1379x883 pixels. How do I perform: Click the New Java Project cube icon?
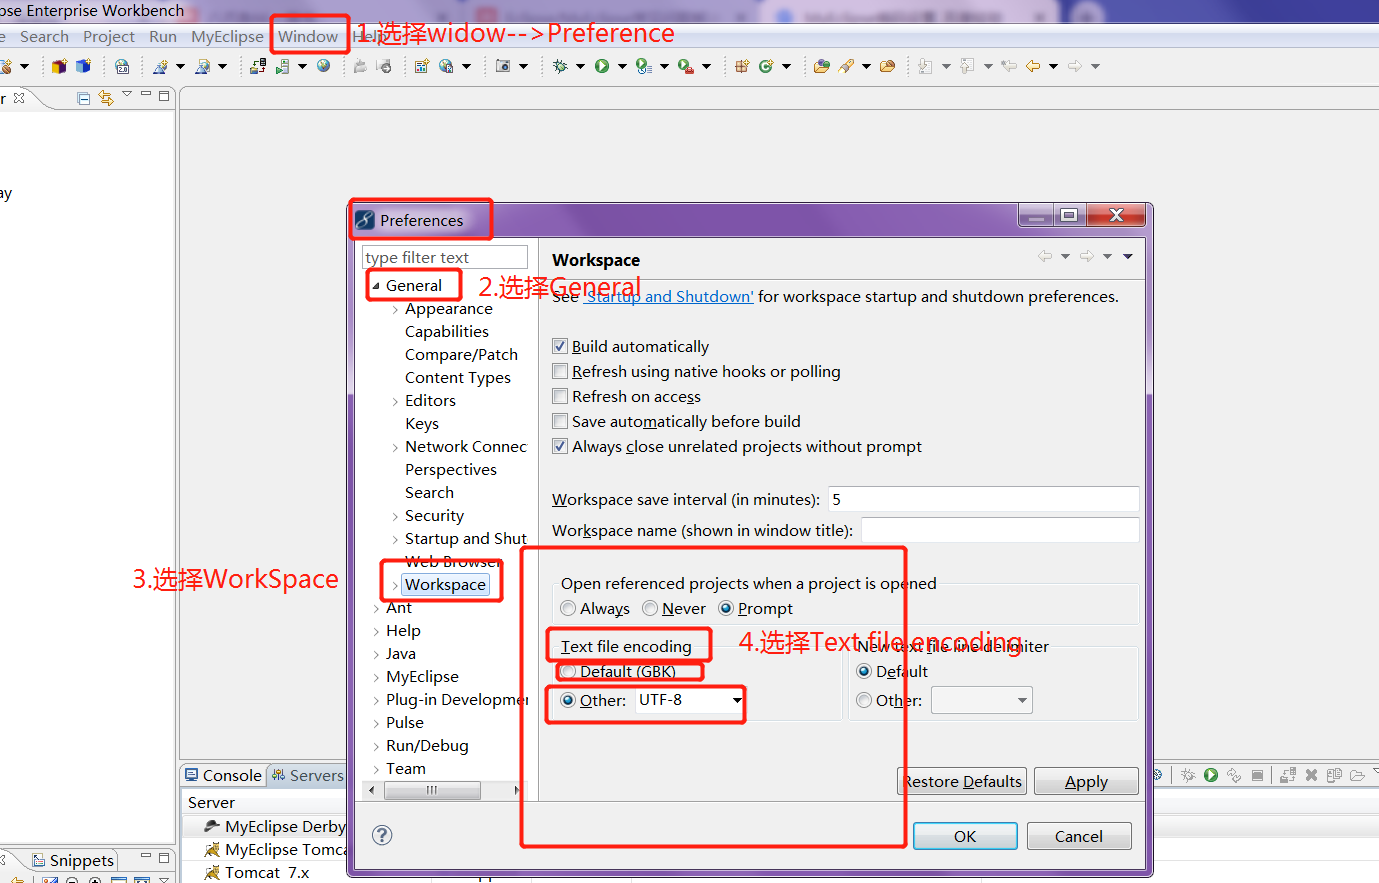pyautogui.click(x=59, y=66)
